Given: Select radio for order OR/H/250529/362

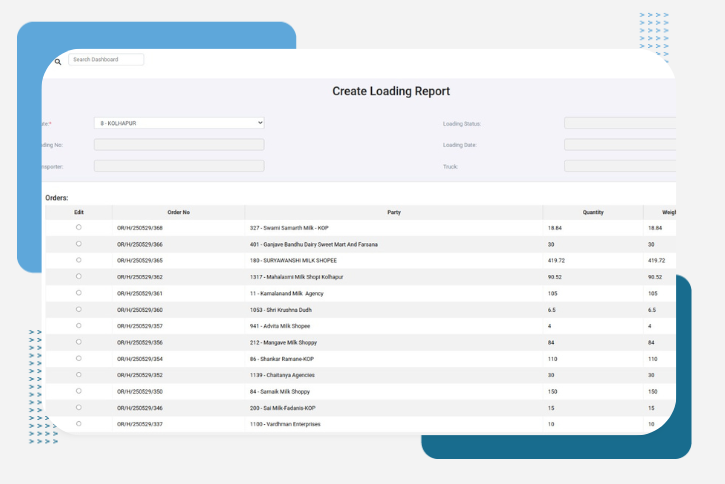Looking at the screenshot, I should (79, 276).
